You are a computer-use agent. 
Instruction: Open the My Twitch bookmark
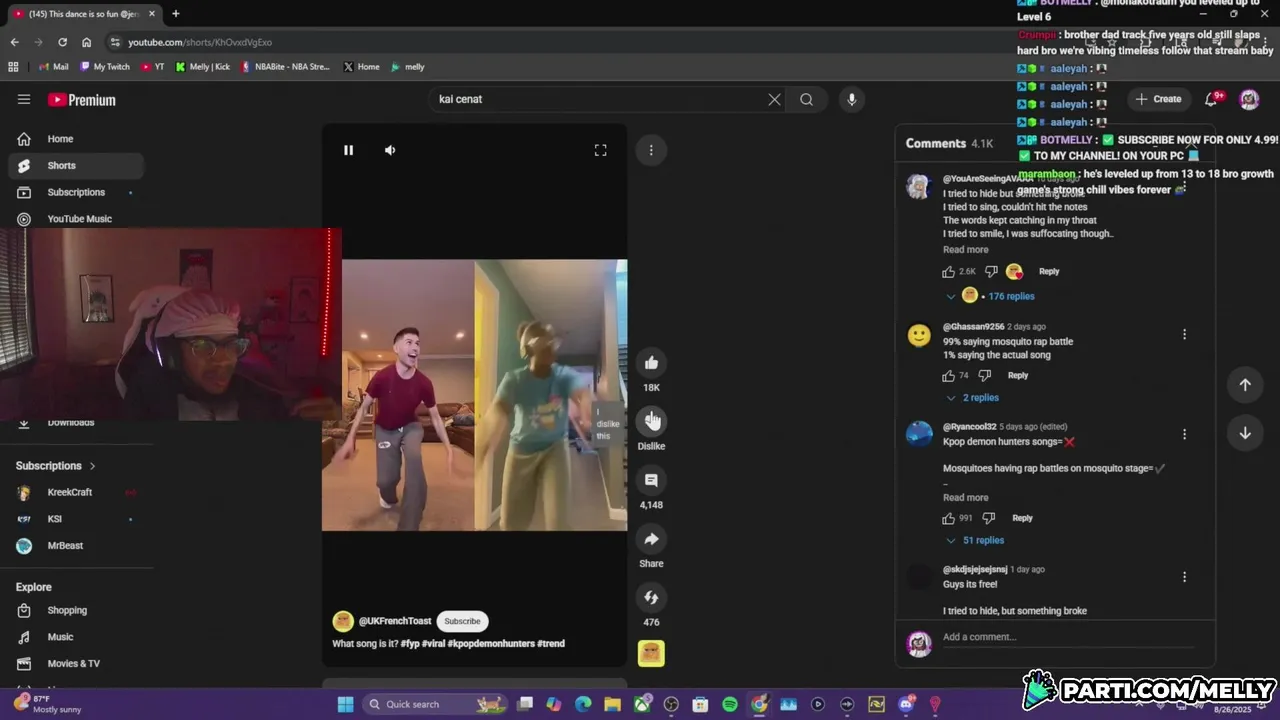pyautogui.click(x=105, y=67)
